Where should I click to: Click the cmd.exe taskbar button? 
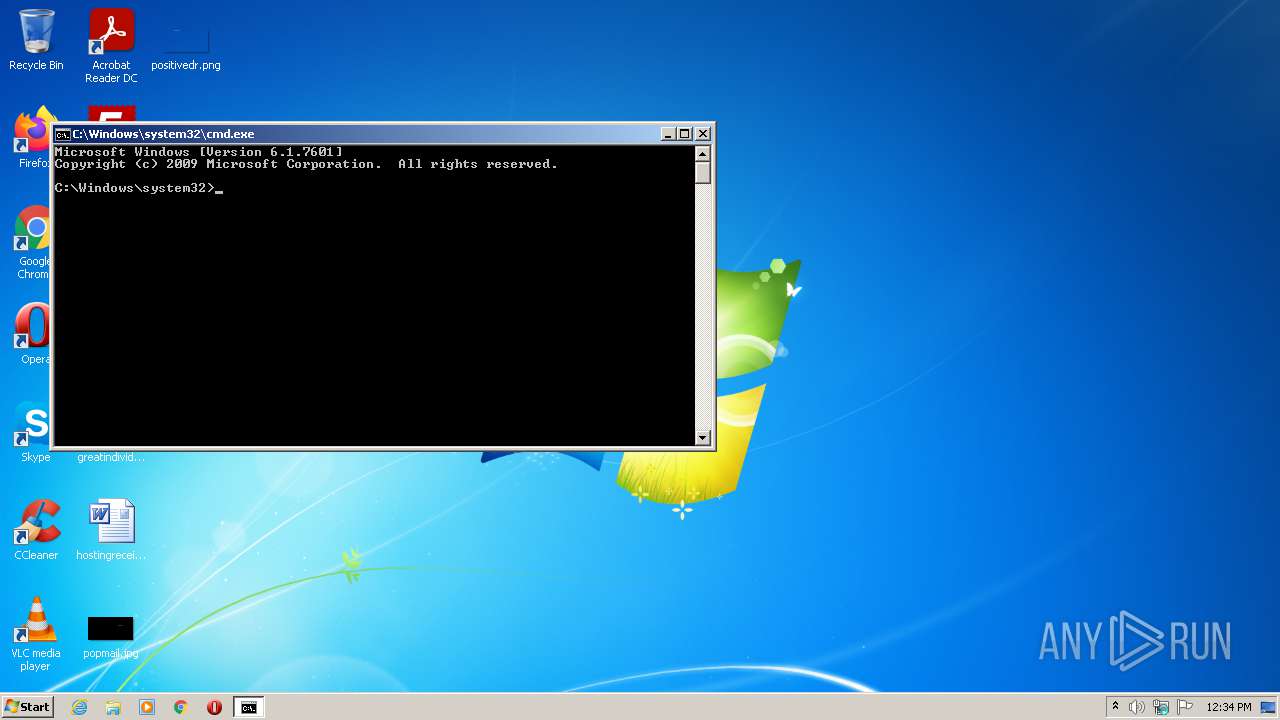(x=248, y=707)
